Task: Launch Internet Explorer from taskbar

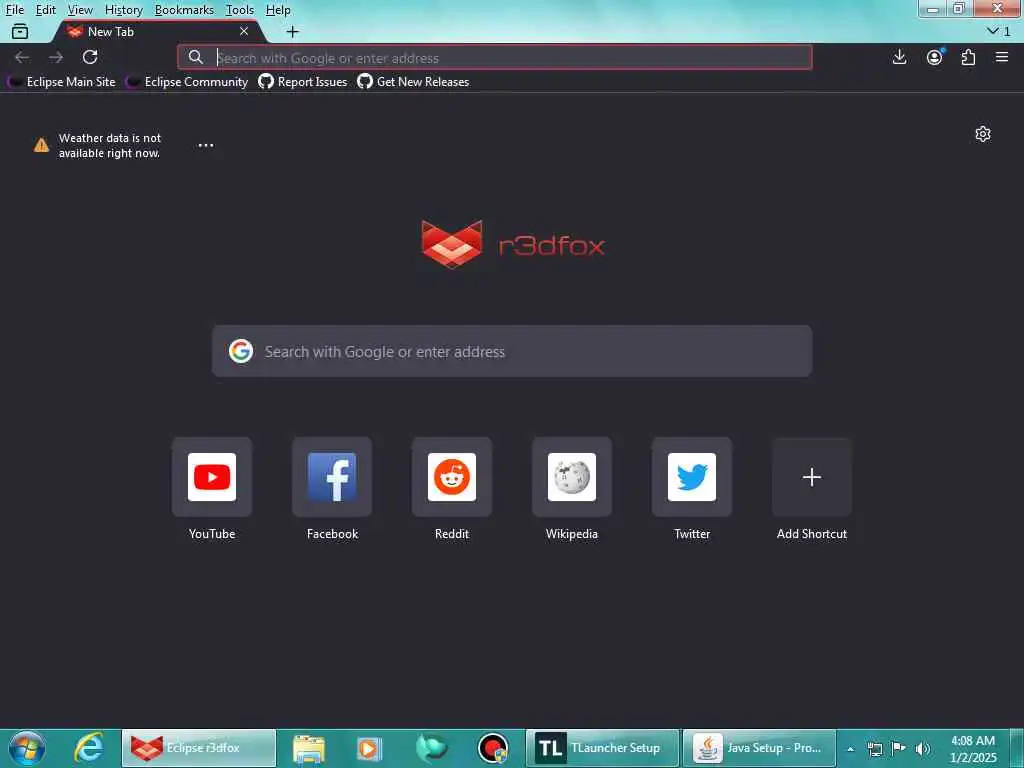Action: 89,748
